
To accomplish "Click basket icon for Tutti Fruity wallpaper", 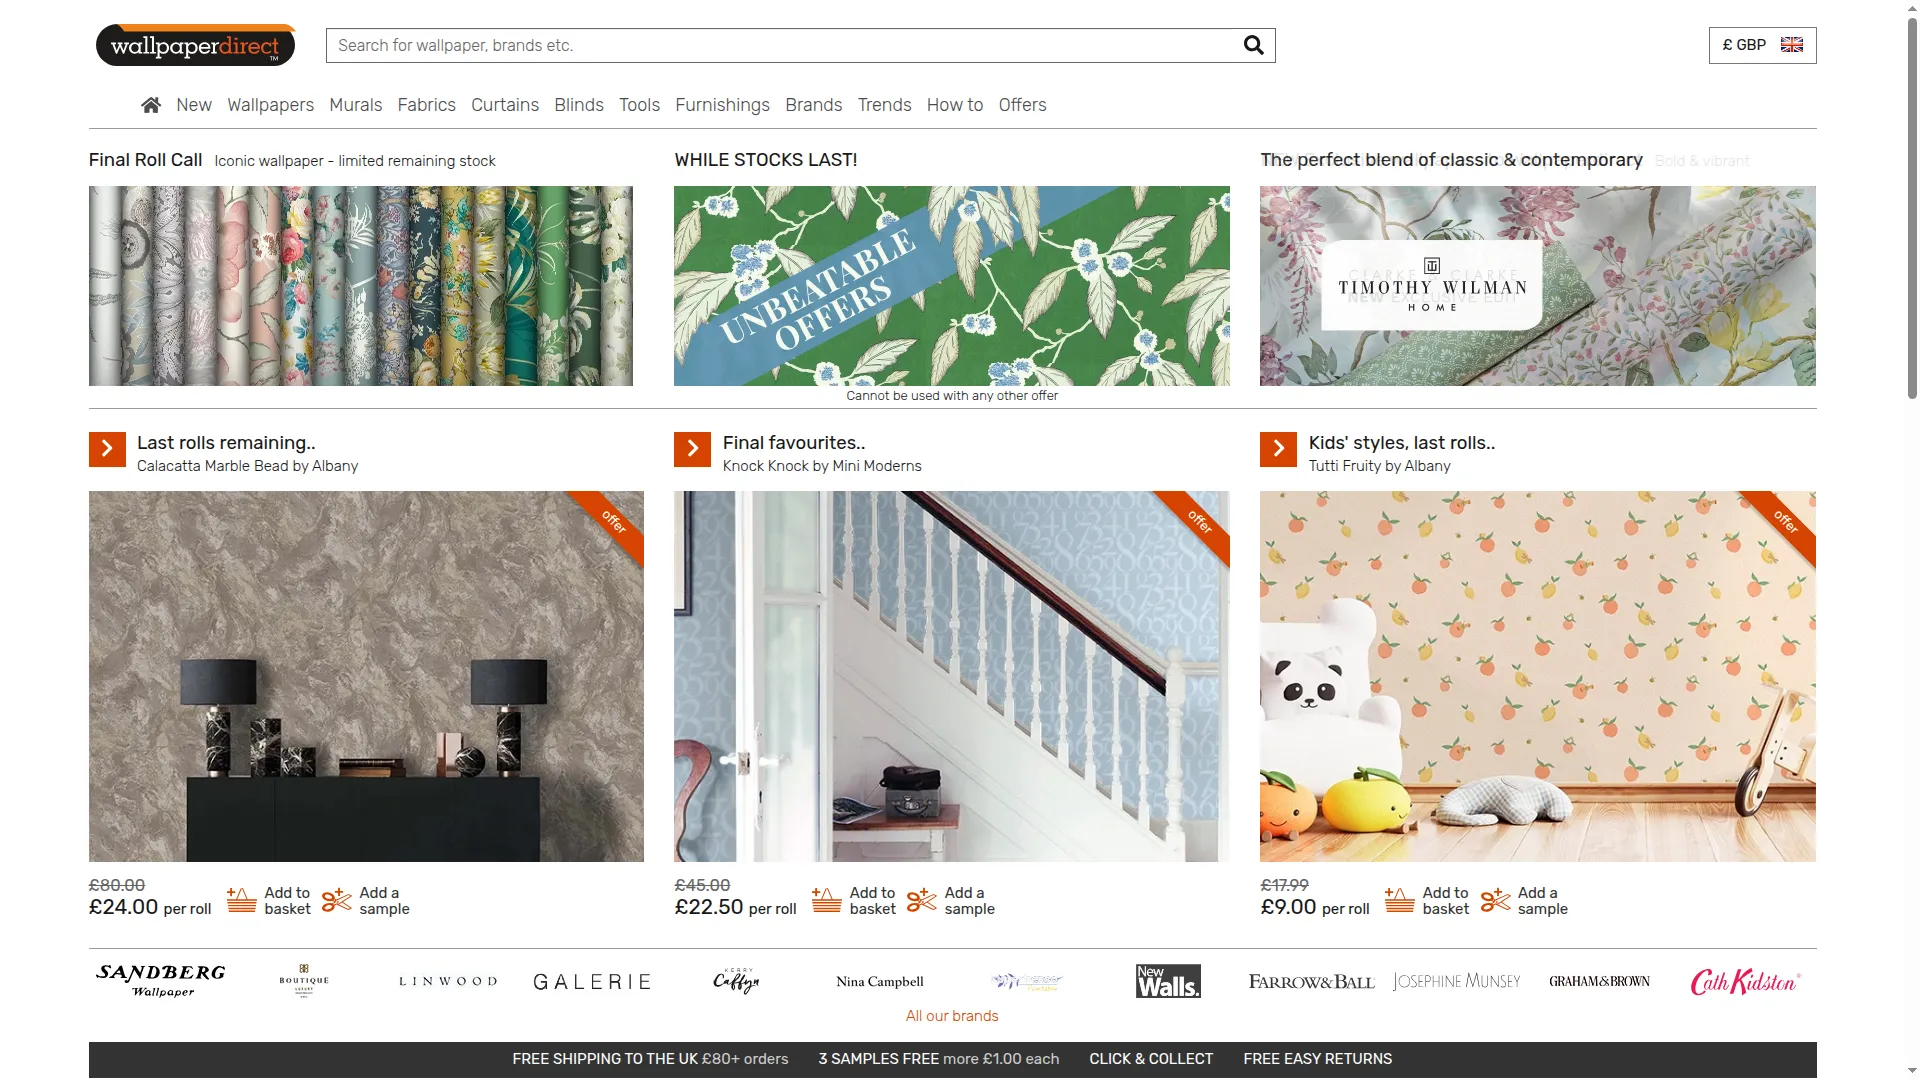I will pyautogui.click(x=1399, y=900).
